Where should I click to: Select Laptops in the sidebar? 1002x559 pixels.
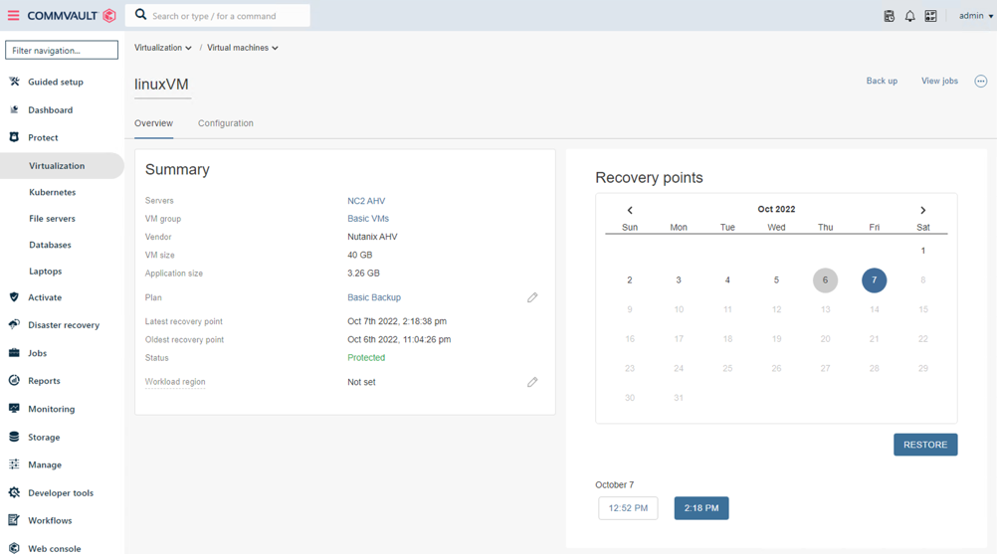coord(45,271)
